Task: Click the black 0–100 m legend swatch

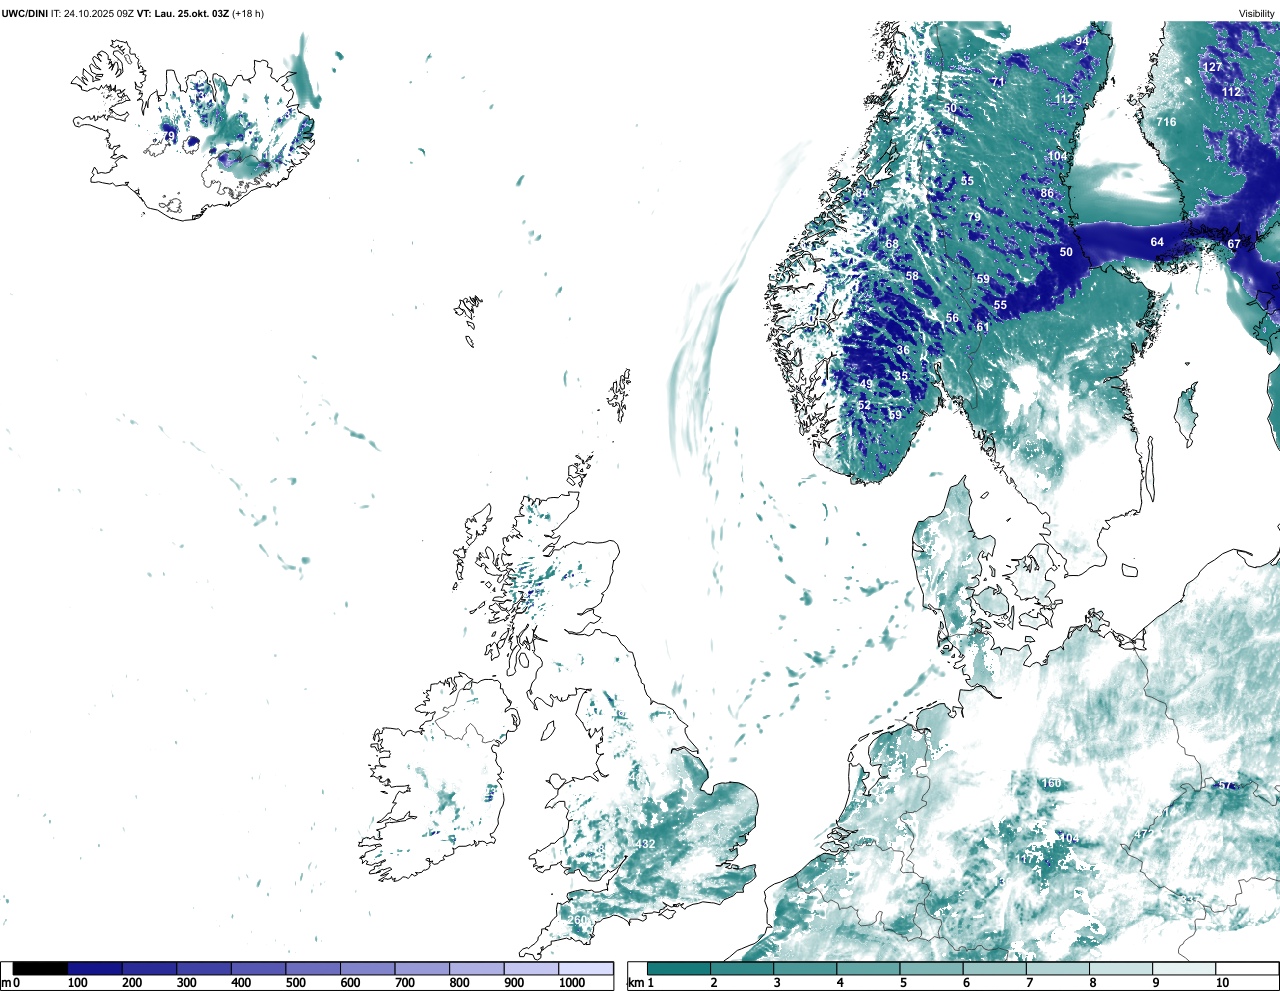Action: 40,968
